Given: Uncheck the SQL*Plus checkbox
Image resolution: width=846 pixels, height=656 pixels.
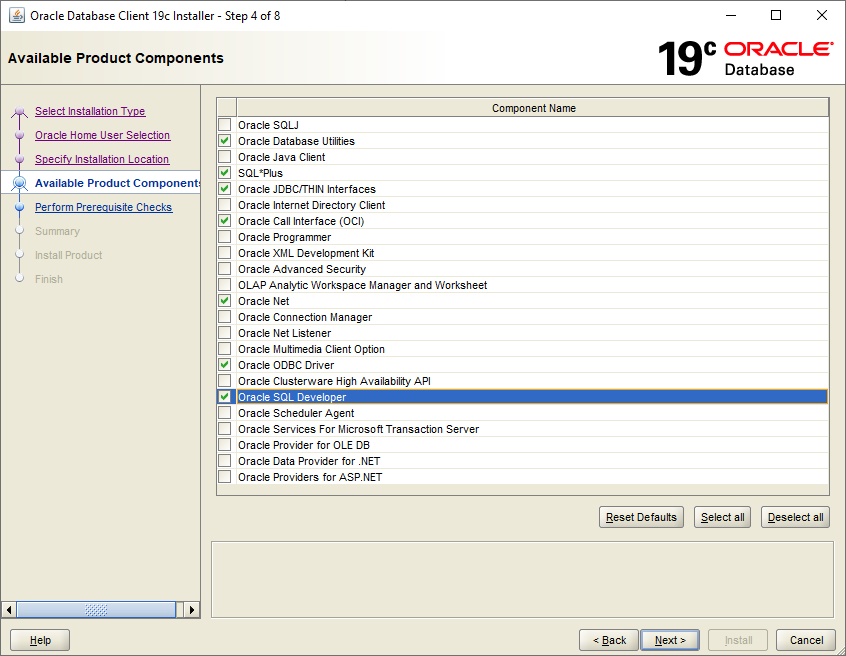Looking at the screenshot, I should [224, 173].
